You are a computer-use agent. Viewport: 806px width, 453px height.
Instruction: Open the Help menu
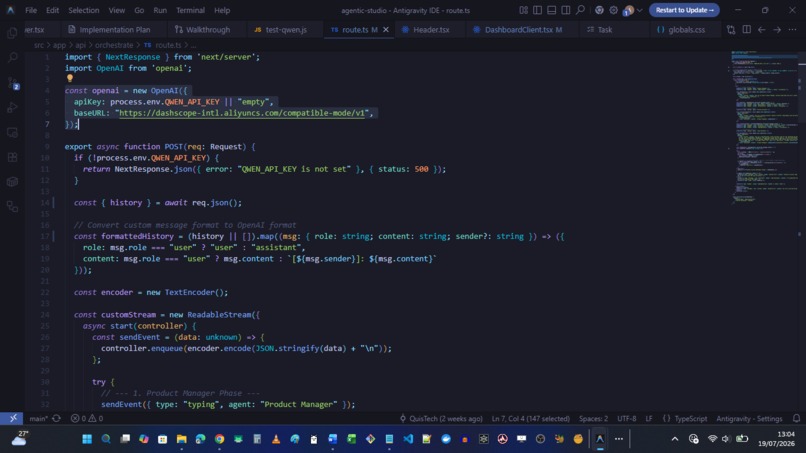pyautogui.click(x=222, y=10)
